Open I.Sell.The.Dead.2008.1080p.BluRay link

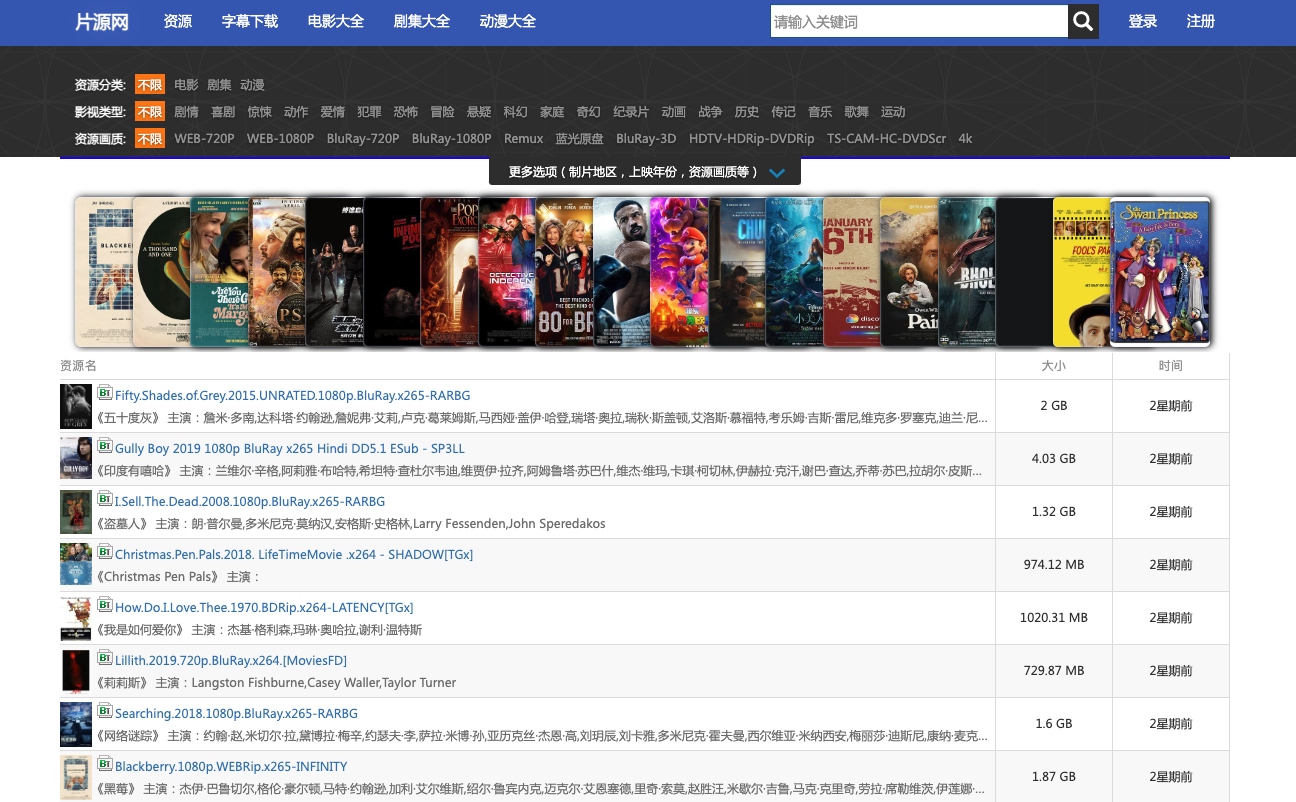[x=250, y=501]
